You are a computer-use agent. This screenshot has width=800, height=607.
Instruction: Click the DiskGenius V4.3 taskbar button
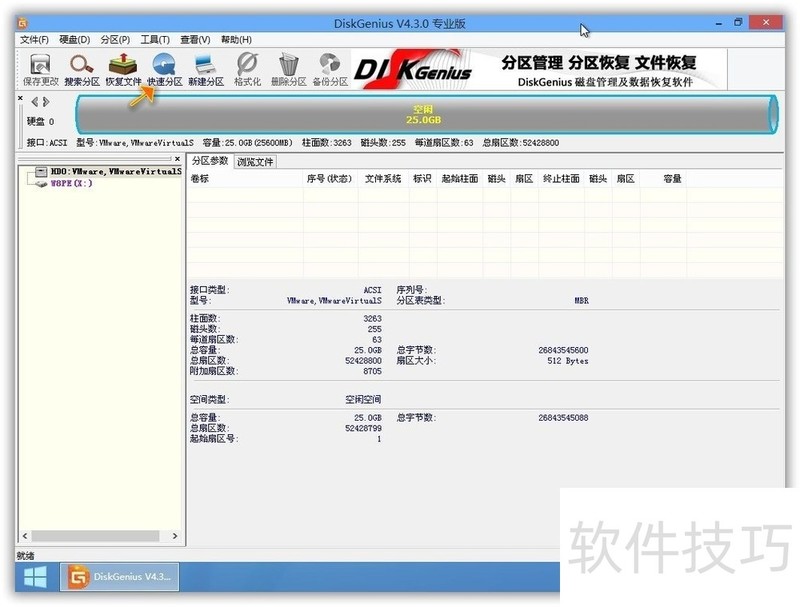click(x=120, y=577)
